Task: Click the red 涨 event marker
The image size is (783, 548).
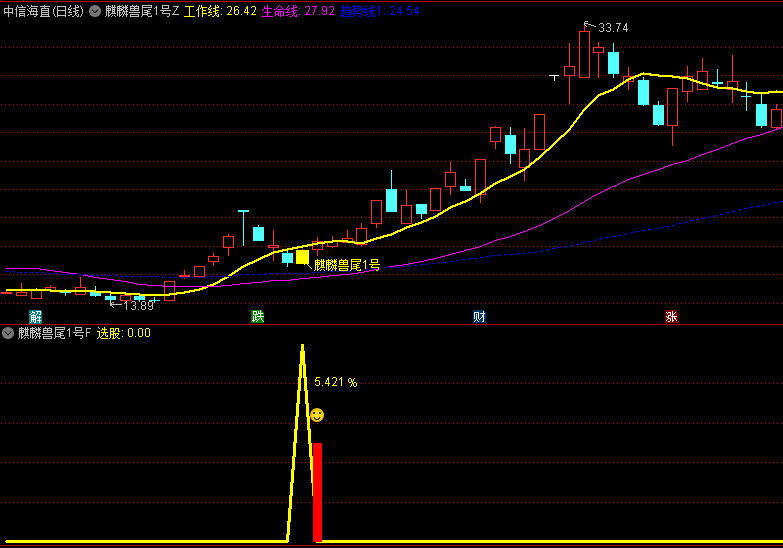Action: point(671,317)
